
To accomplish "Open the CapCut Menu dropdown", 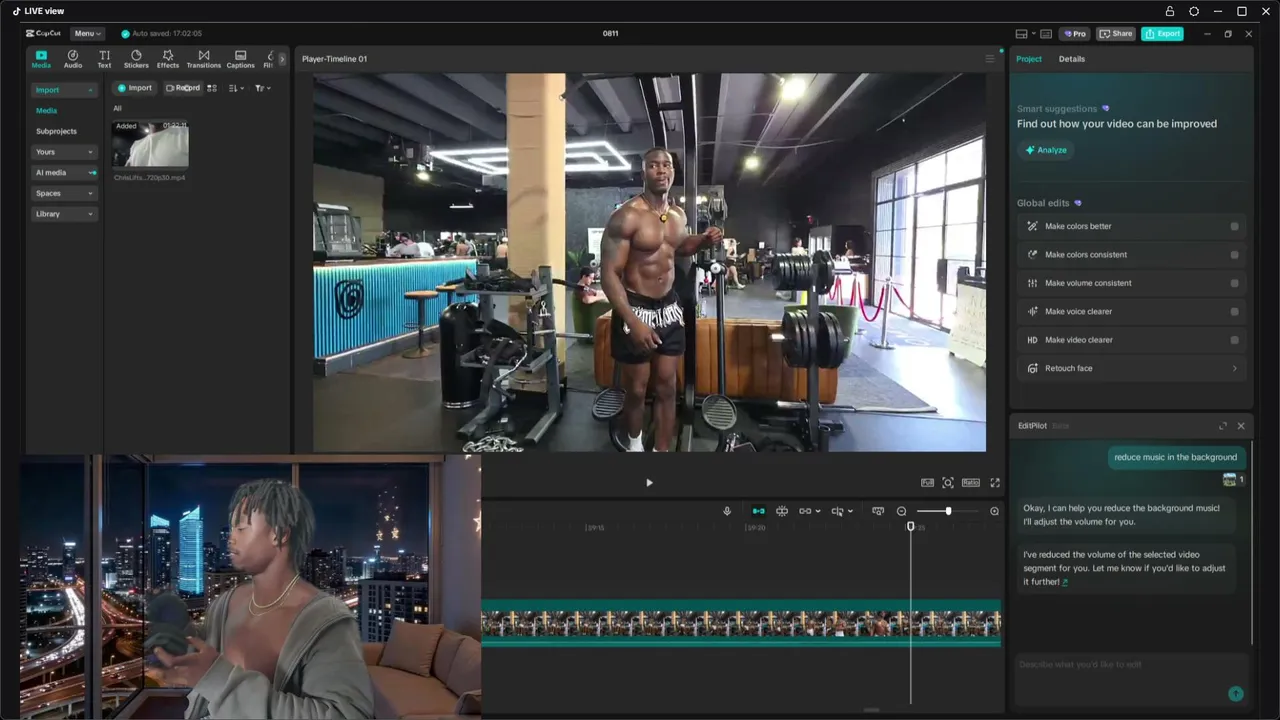I will (88, 34).
